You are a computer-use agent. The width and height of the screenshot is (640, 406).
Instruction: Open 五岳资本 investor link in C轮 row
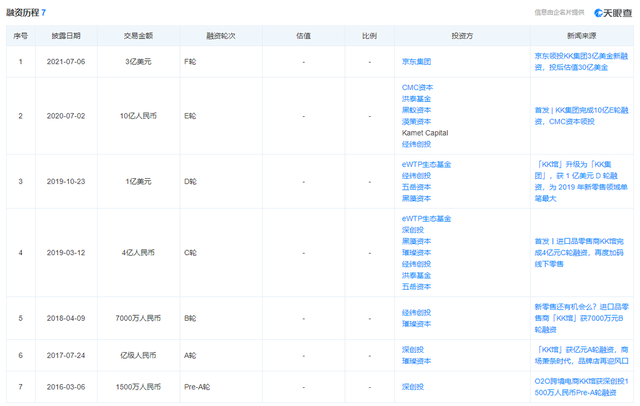(416, 287)
